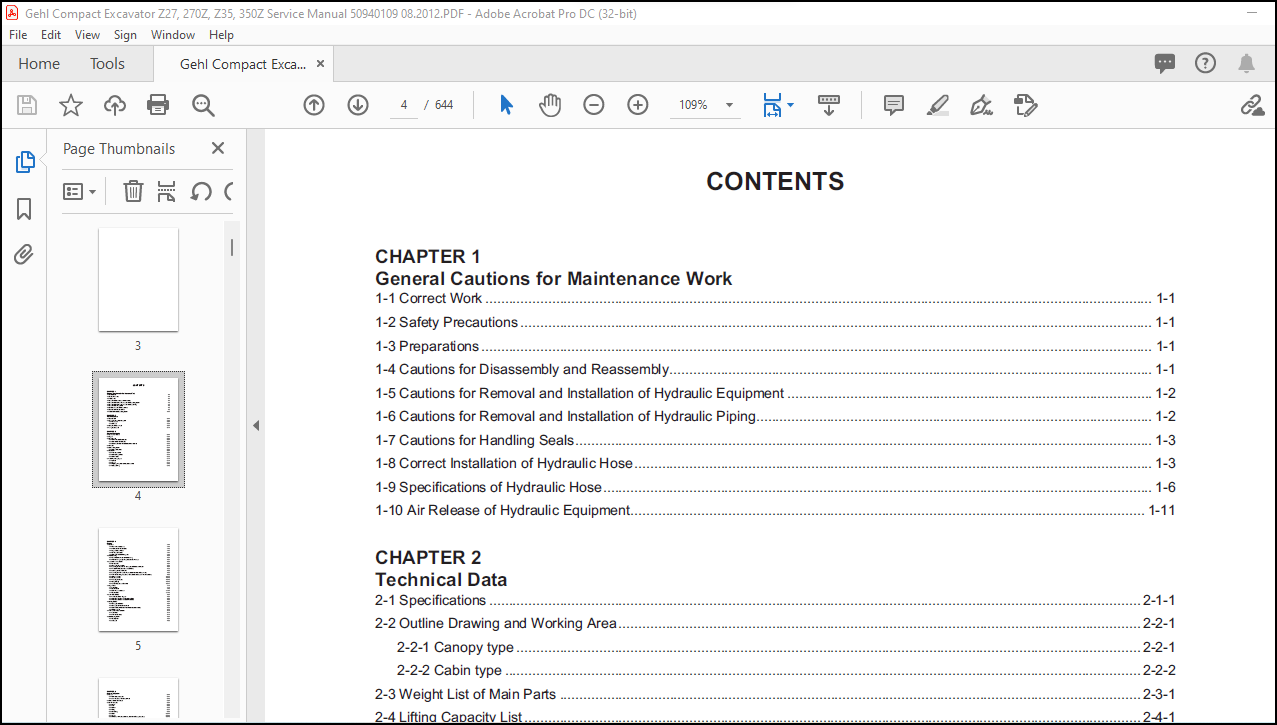The image size is (1277, 725).
Task: Open Page Thumbnails panel icon
Action: 25,162
